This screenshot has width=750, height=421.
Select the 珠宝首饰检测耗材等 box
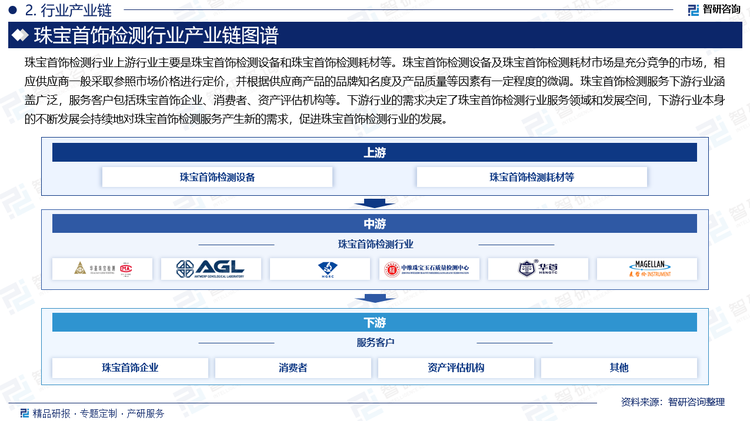(x=531, y=177)
